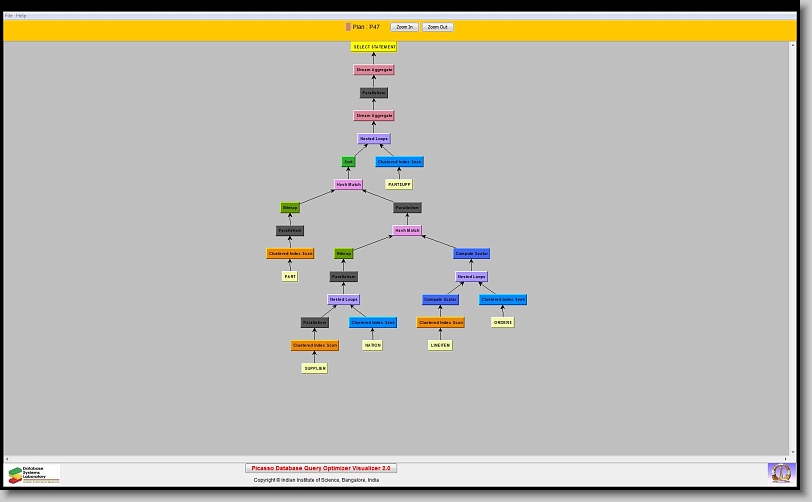This screenshot has height=502, width=812.
Task: Select the PART table node
Action: click(x=290, y=277)
